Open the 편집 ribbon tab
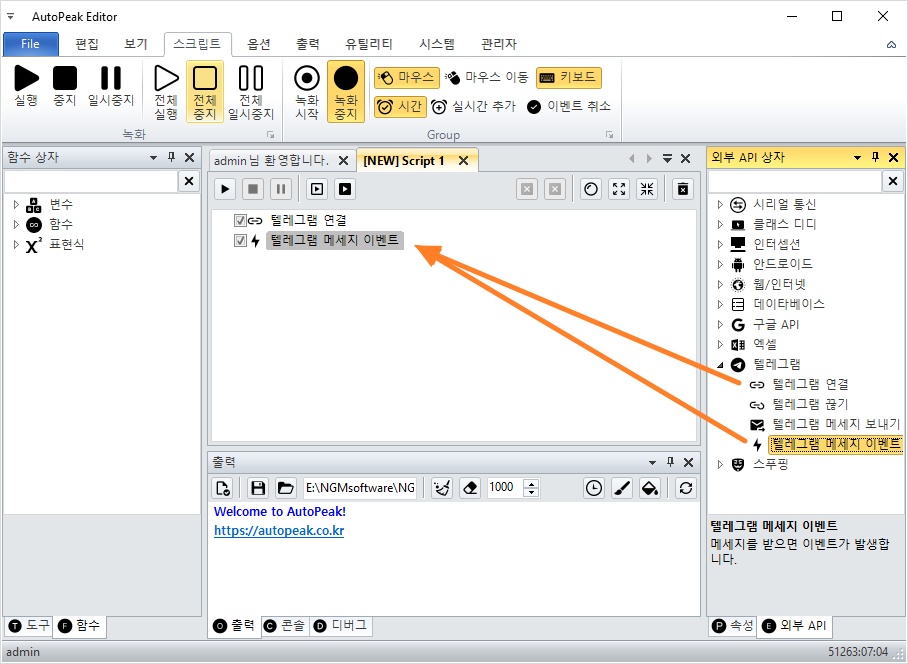The image size is (908, 664). tap(87, 44)
